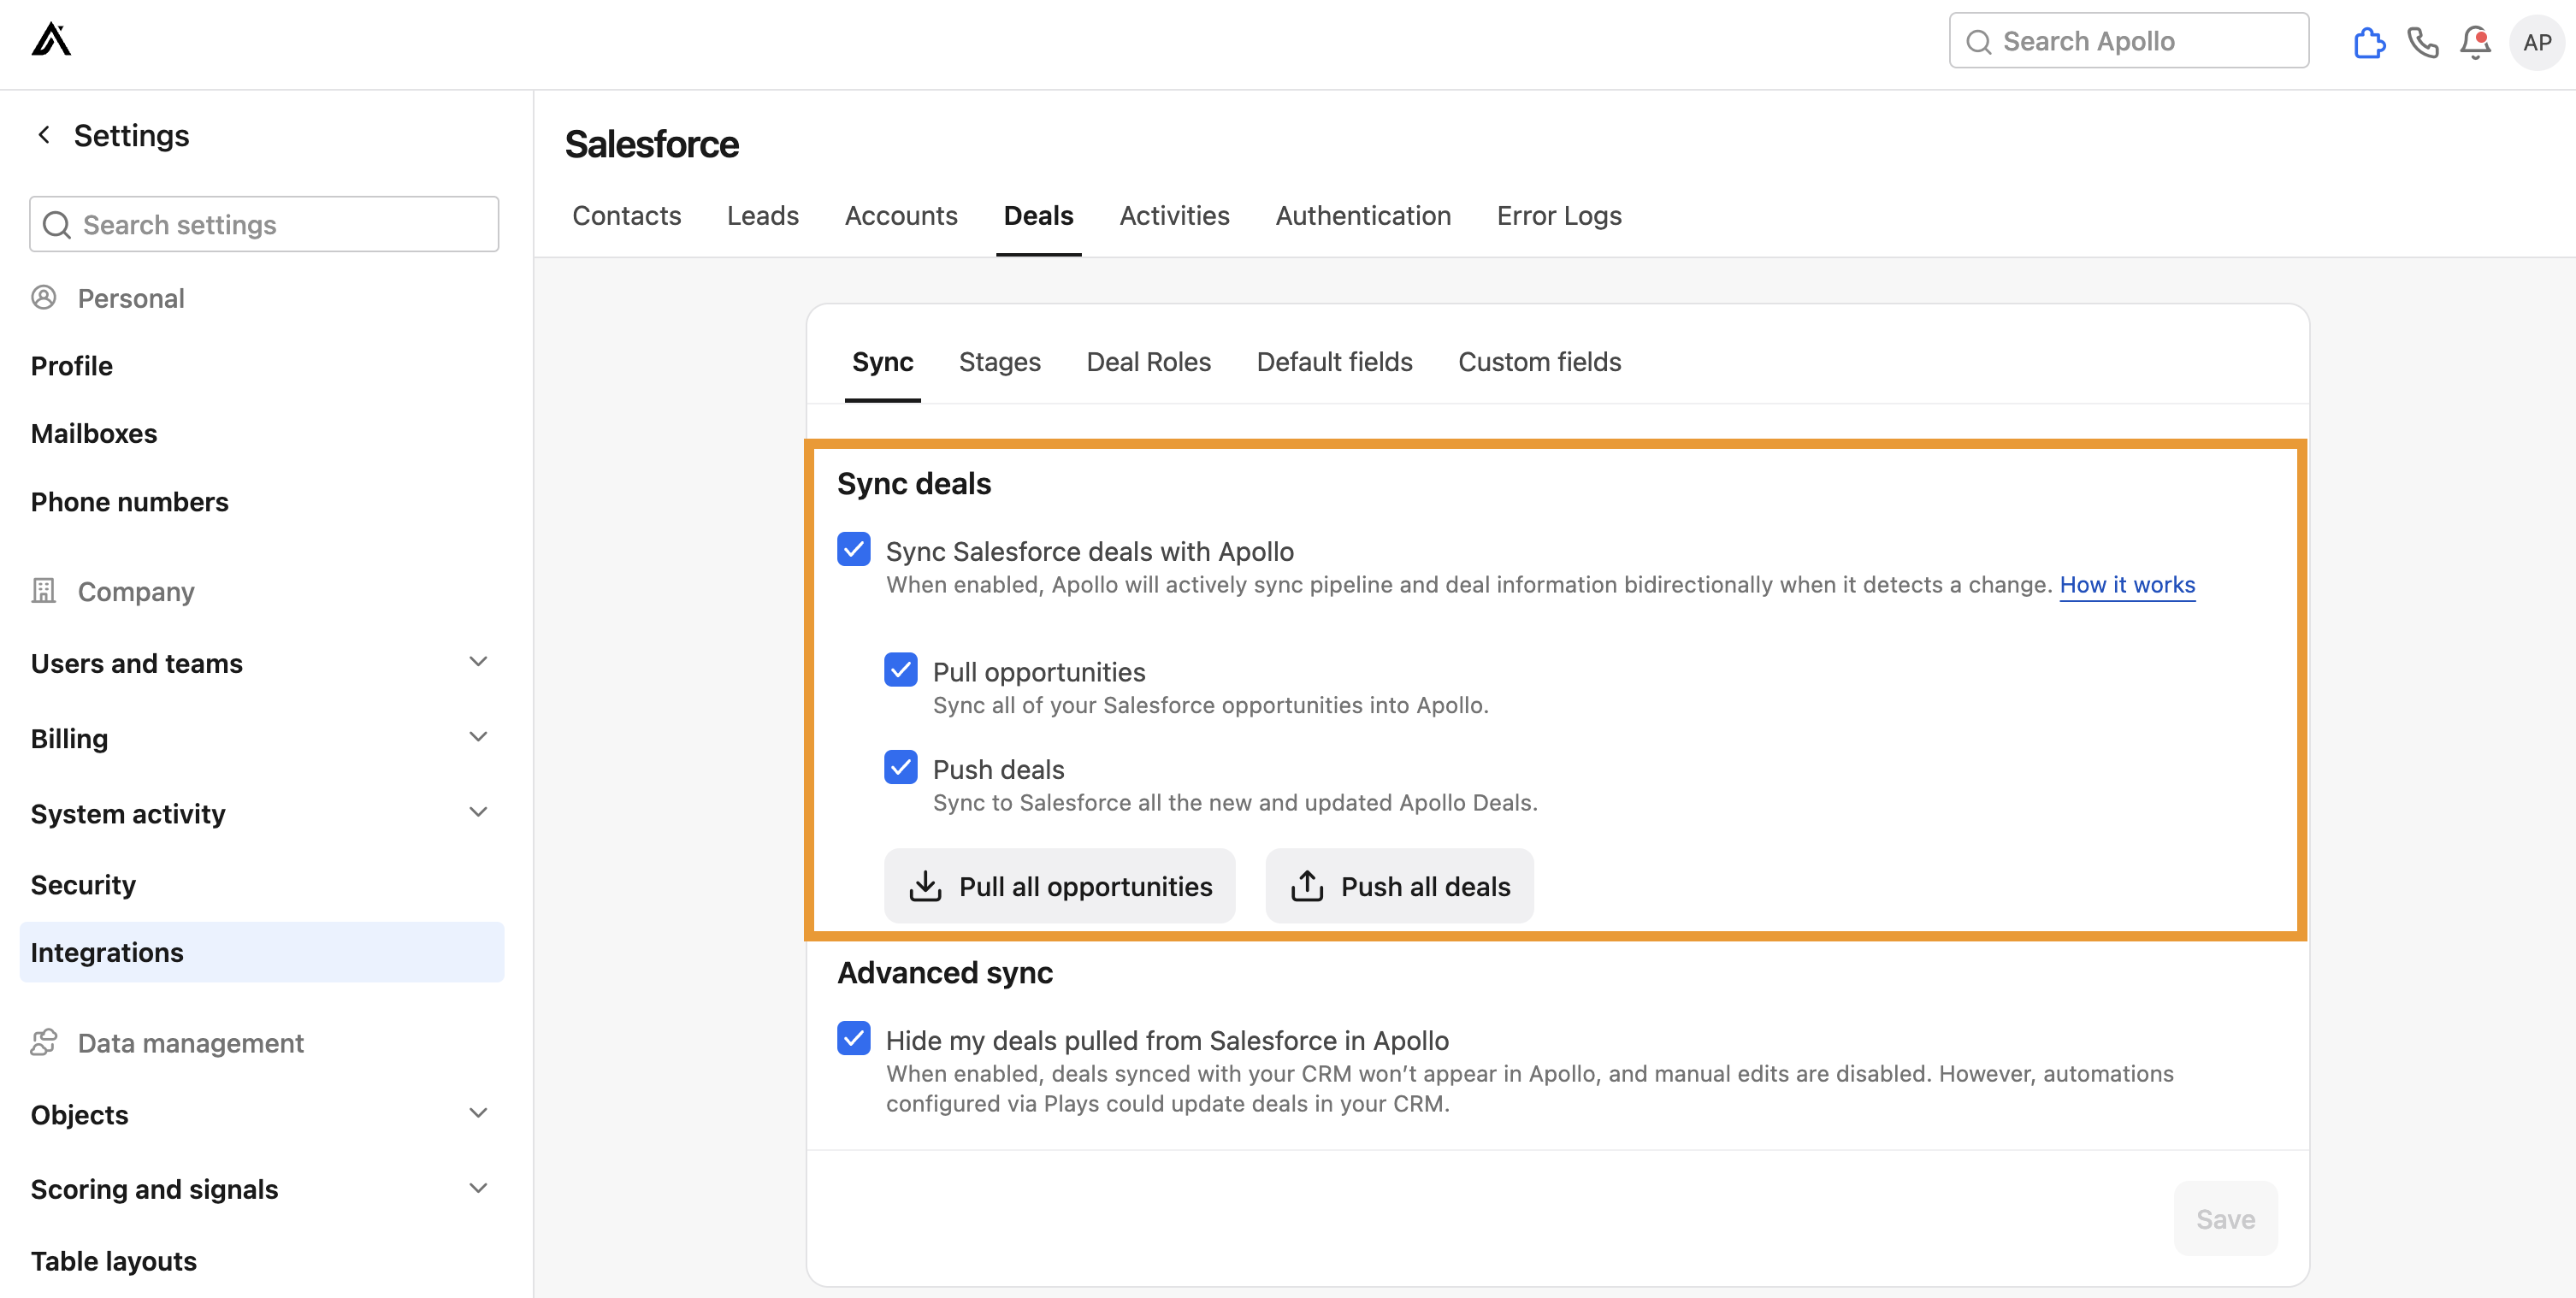The image size is (2576, 1298).
Task: Open the notifications bell
Action: pyautogui.click(x=2476, y=42)
